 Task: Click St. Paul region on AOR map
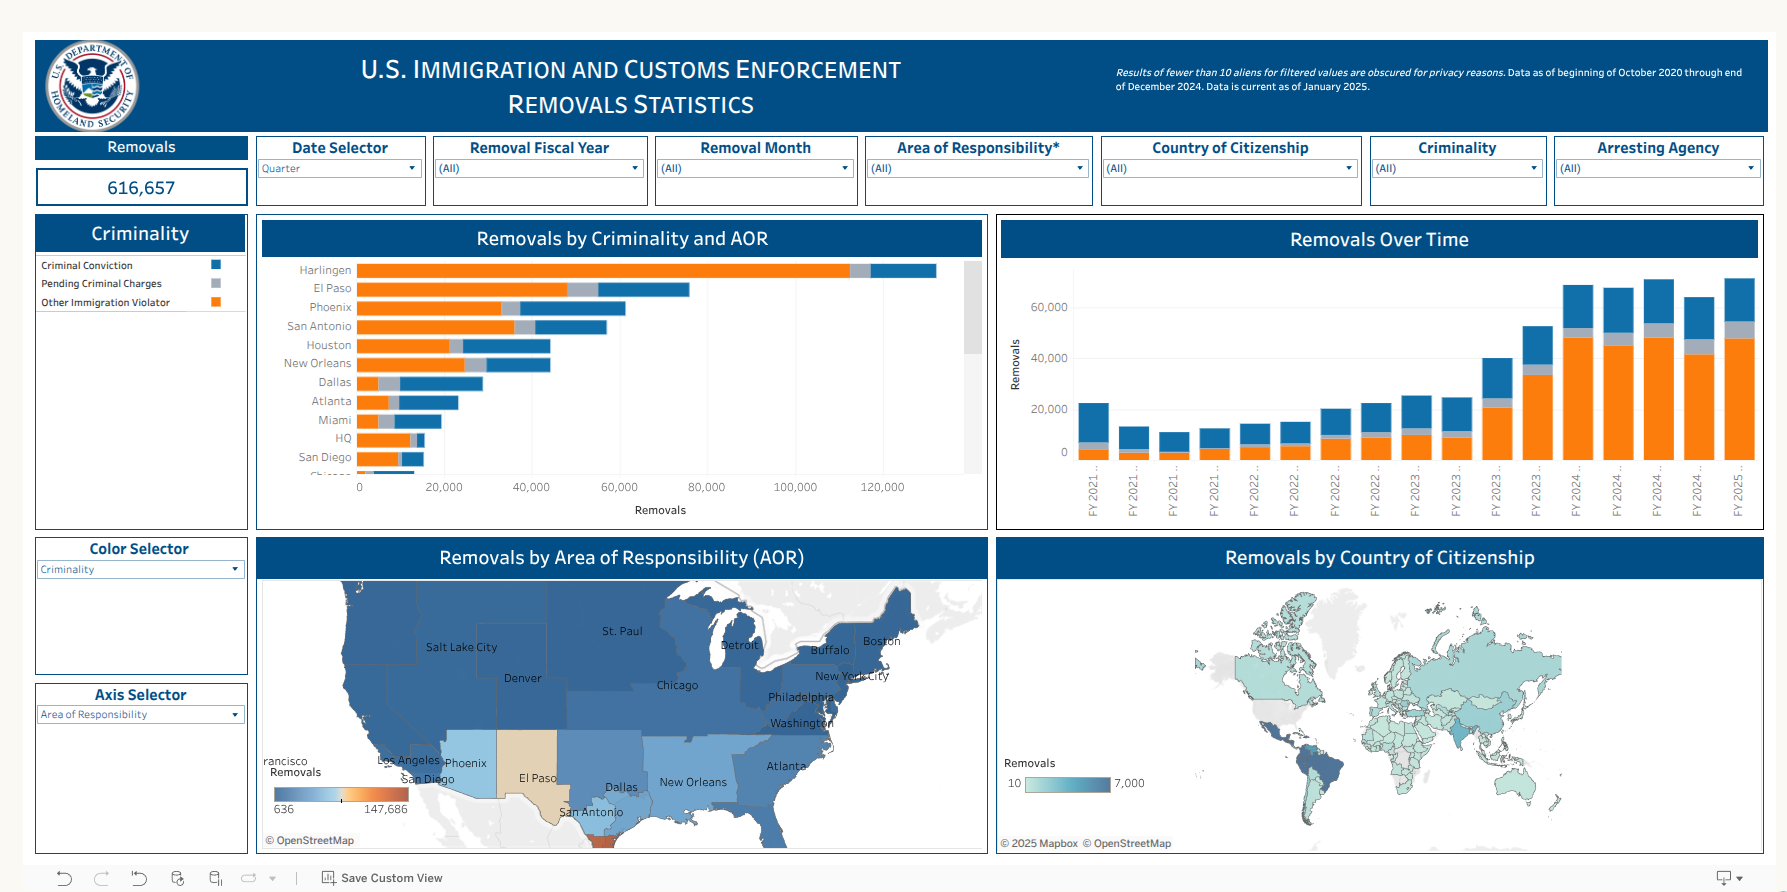[622, 631]
